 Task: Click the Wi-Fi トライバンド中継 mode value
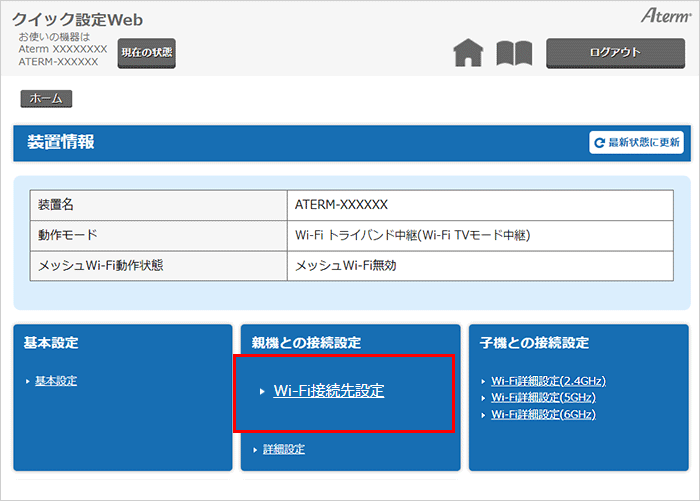point(412,236)
